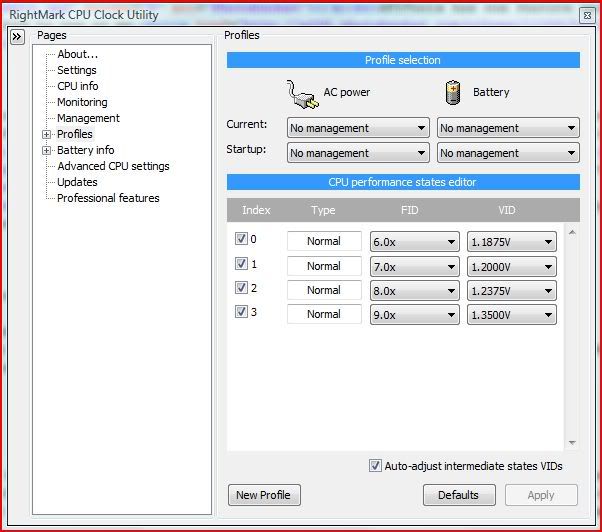Open the 6.0x FID dropdown

click(415, 242)
